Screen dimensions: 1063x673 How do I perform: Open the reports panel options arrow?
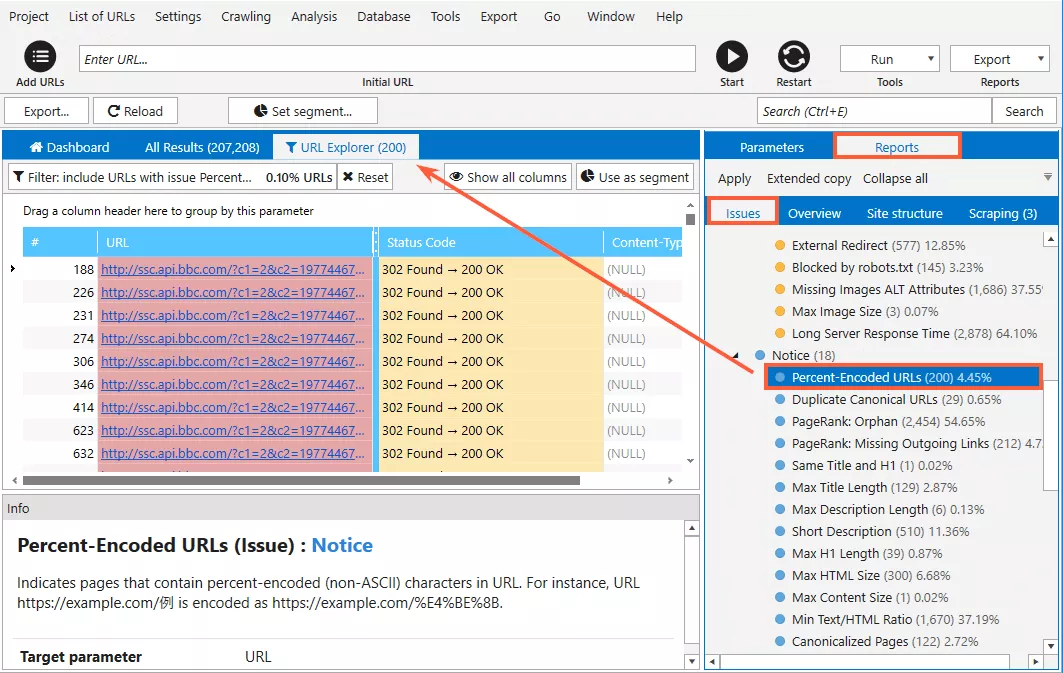(1047, 178)
